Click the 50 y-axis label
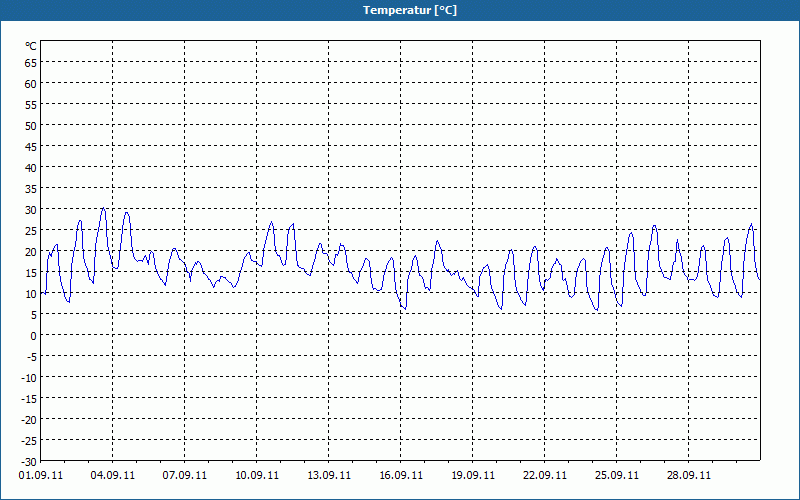The height and width of the screenshot is (500, 800). click(31, 126)
